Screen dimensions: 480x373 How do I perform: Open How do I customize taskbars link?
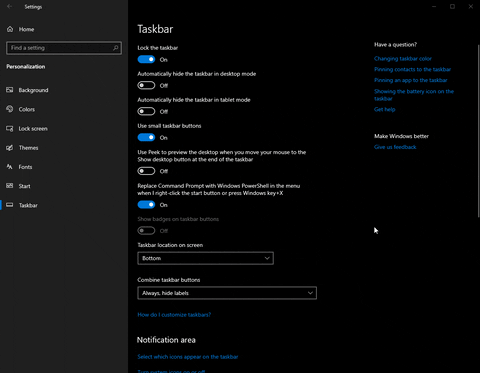click(174, 315)
